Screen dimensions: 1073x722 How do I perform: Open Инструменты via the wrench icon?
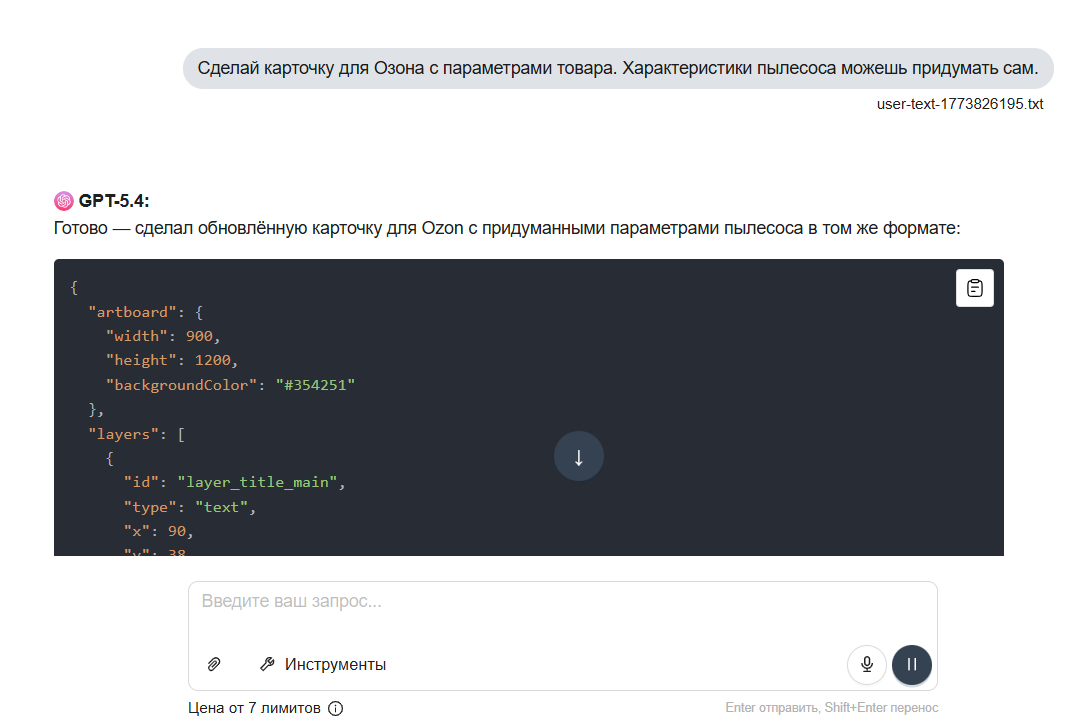pyautogui.click(x=268, y=664)
